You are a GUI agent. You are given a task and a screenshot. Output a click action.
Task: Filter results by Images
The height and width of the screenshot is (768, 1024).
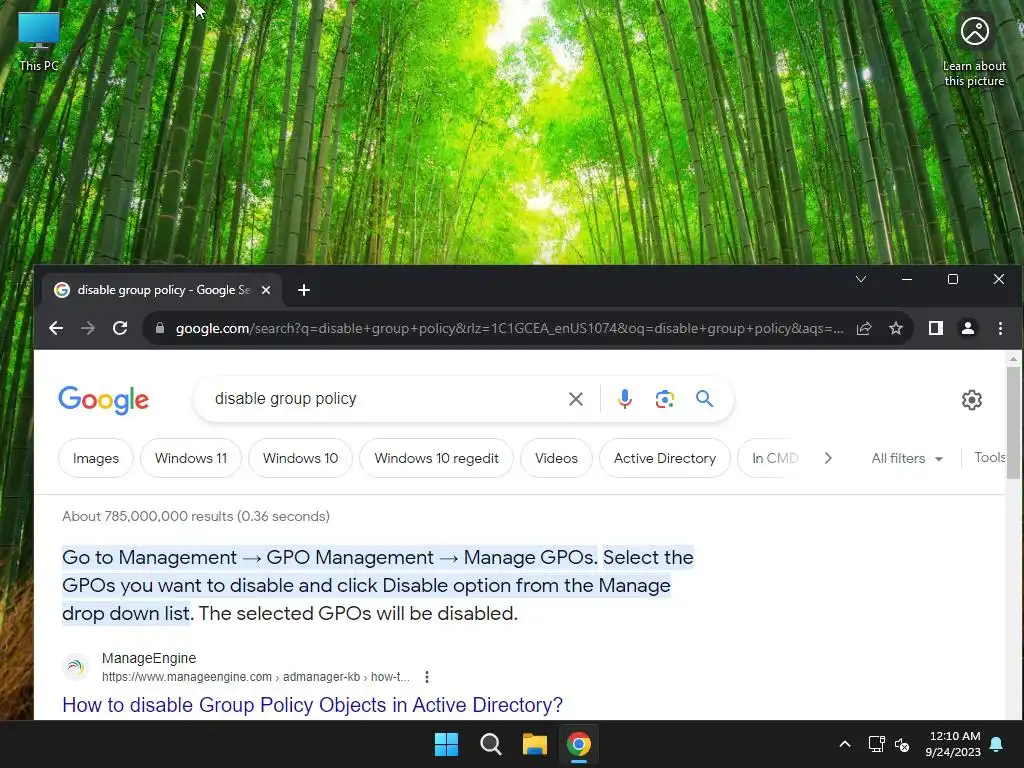(96, 458)
